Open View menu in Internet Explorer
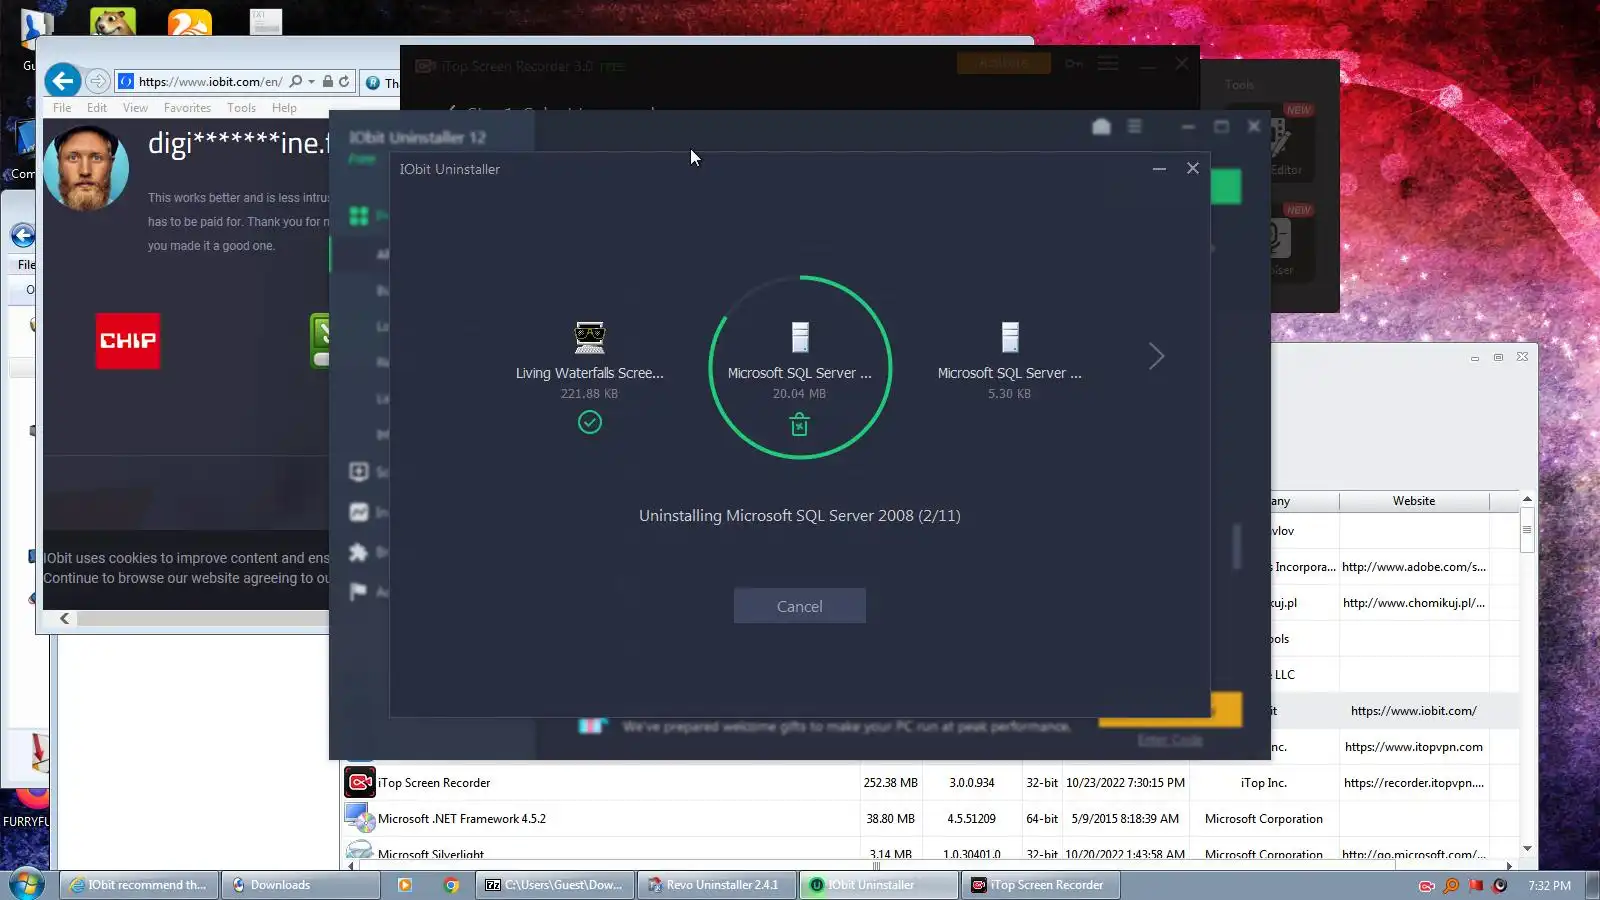Screen dimensions: 1600x900 [x=135, y=108]
